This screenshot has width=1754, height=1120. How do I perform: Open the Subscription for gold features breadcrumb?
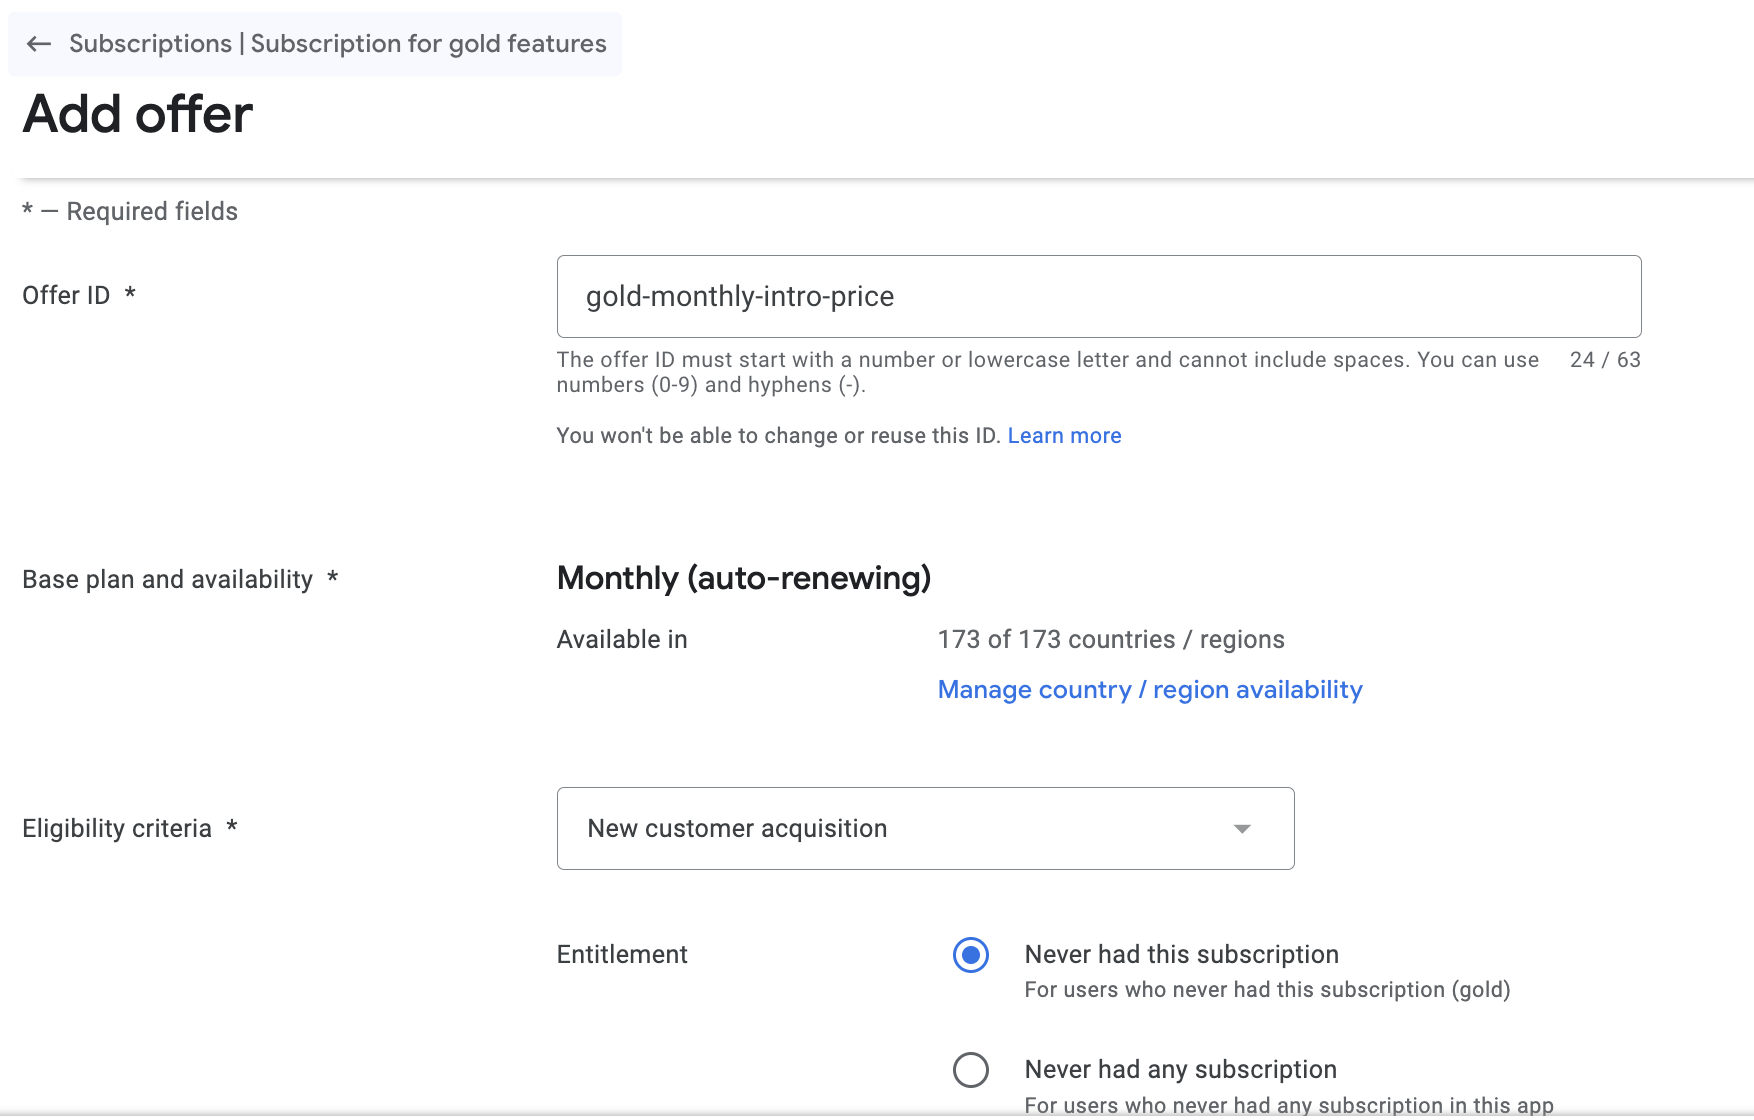(x=428, y=44)
